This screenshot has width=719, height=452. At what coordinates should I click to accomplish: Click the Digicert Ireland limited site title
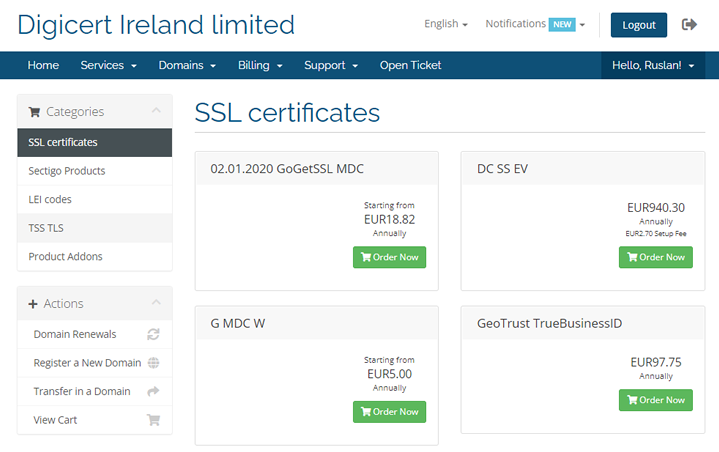click(156, 25)
